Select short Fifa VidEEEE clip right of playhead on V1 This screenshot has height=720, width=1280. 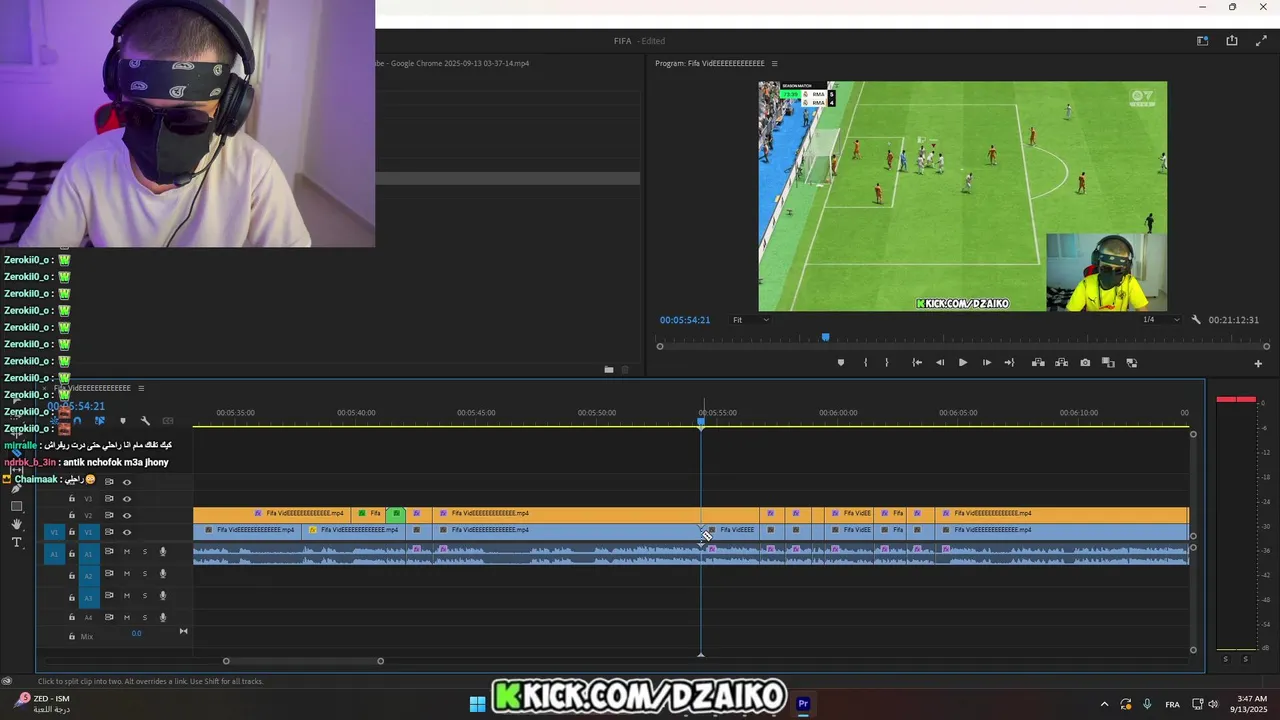731,530
